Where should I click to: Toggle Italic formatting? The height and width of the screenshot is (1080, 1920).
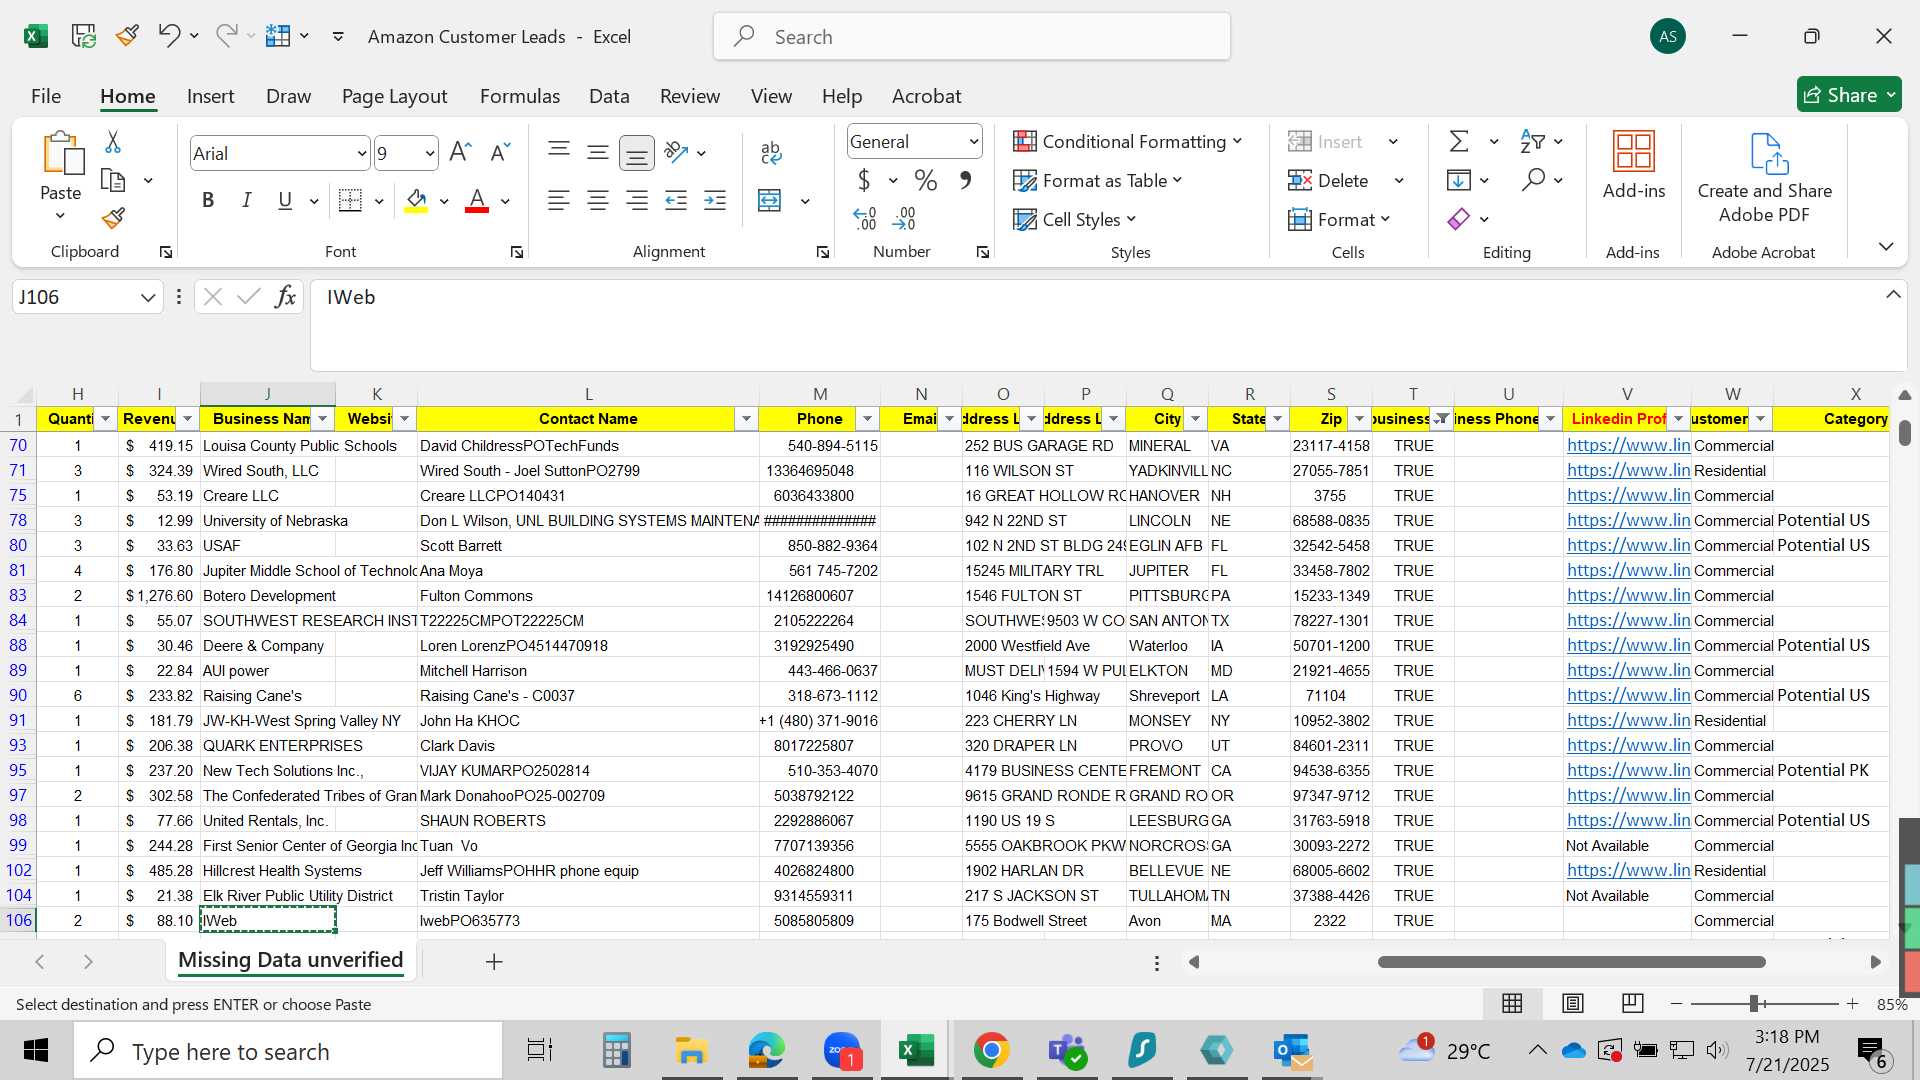(246, 200)
